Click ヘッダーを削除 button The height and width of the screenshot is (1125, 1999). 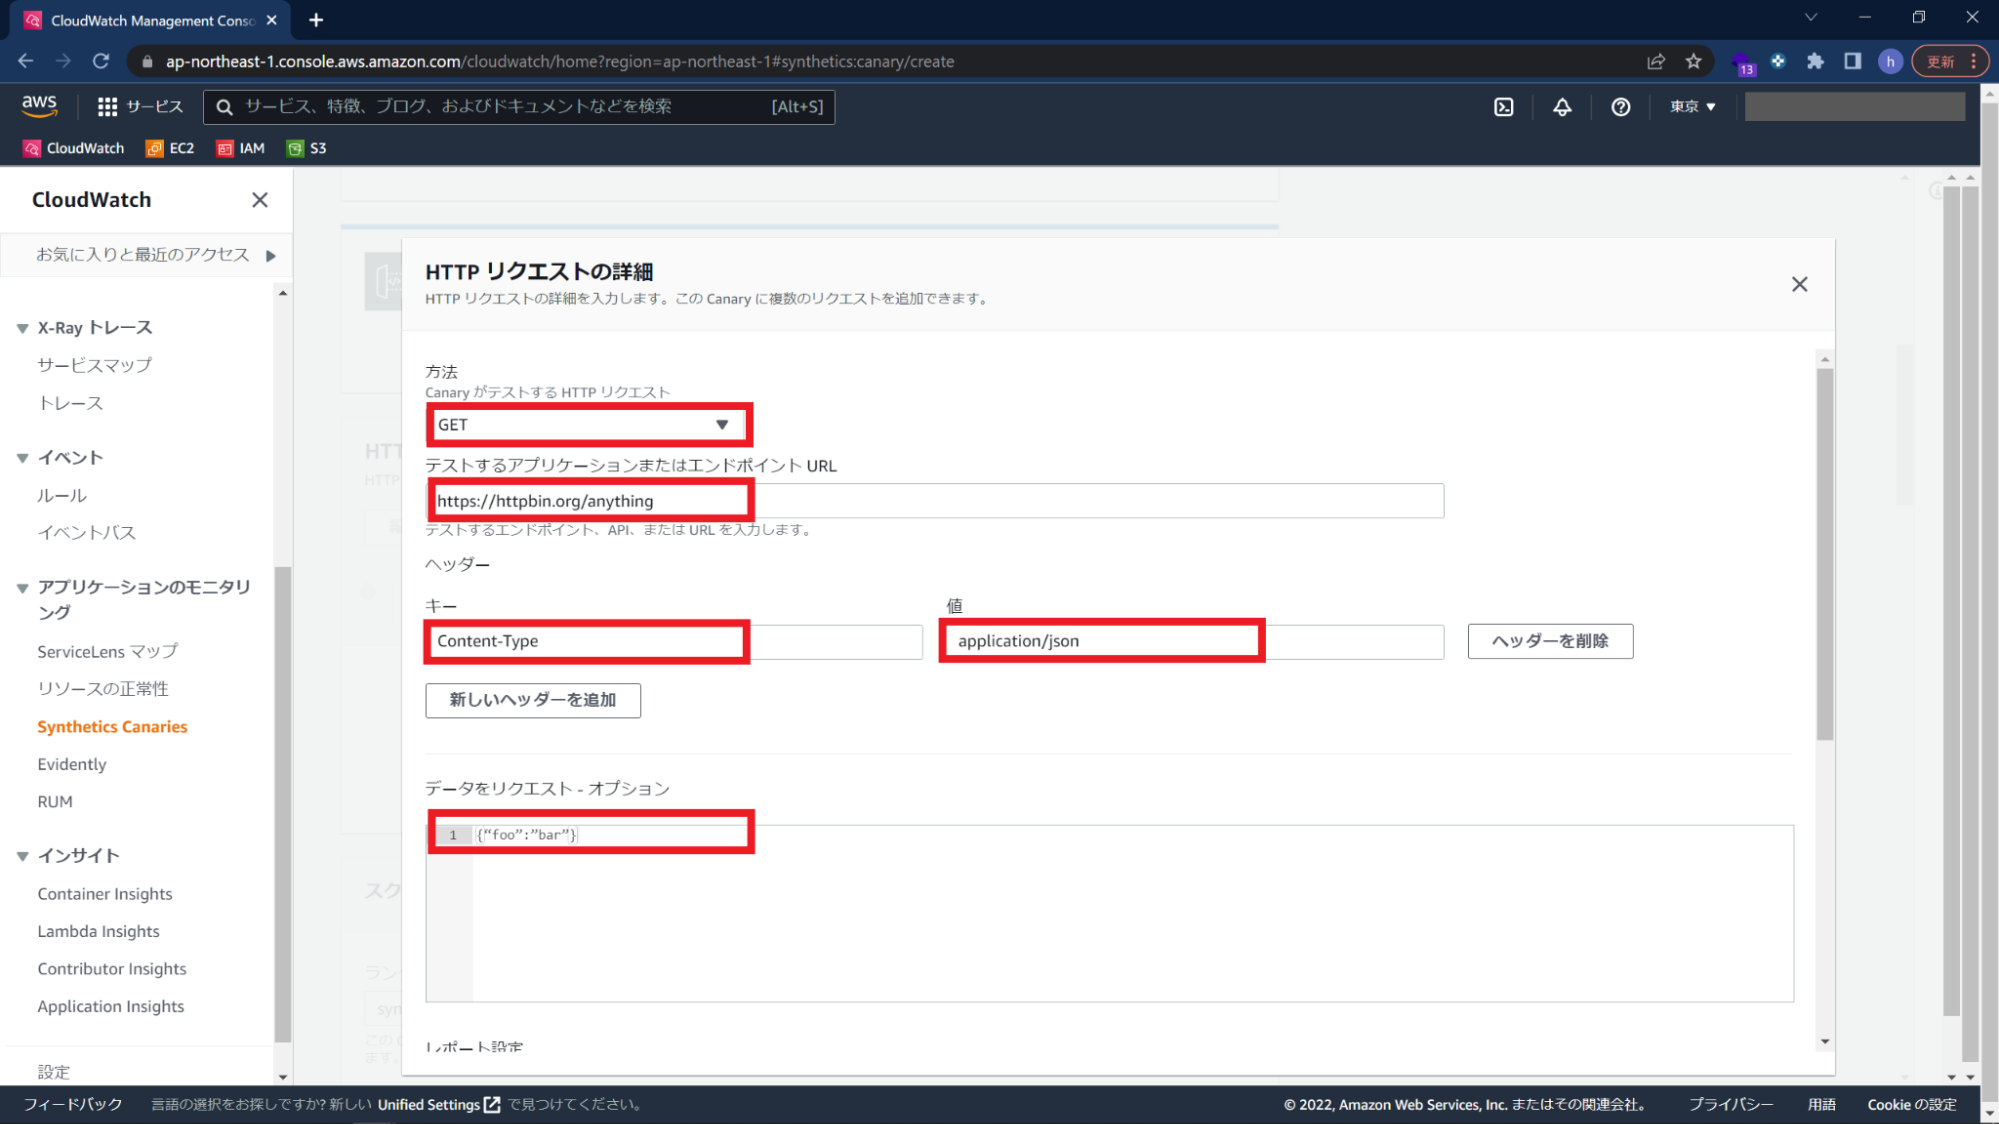tap(1550, 642)
